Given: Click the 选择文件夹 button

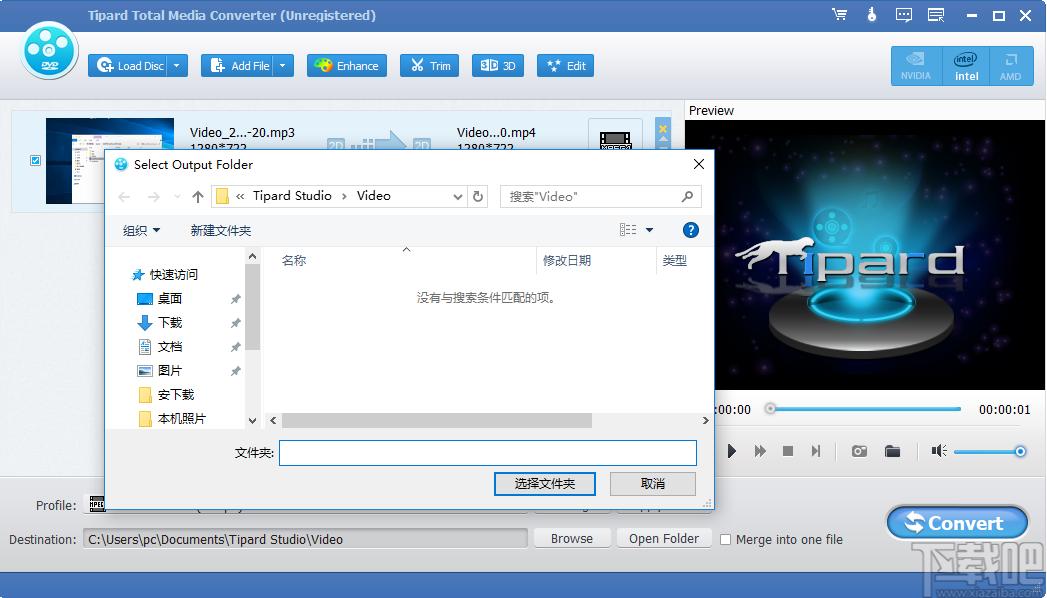Looking at the screenshot, I should coord(545,484).
